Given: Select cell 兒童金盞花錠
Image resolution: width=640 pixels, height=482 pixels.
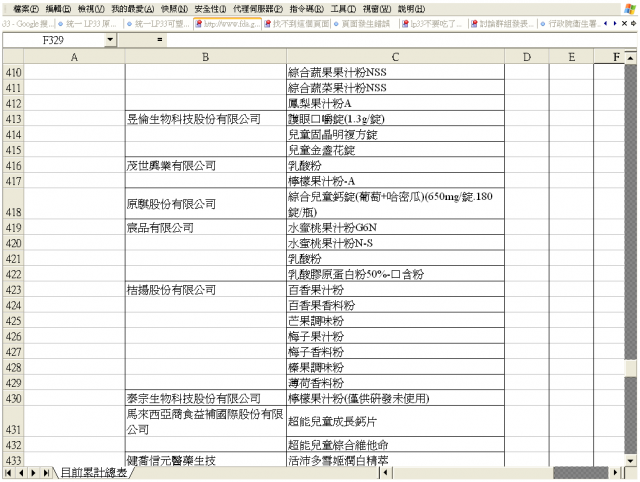Looking at the screenshot, I should tap(395, 150).
